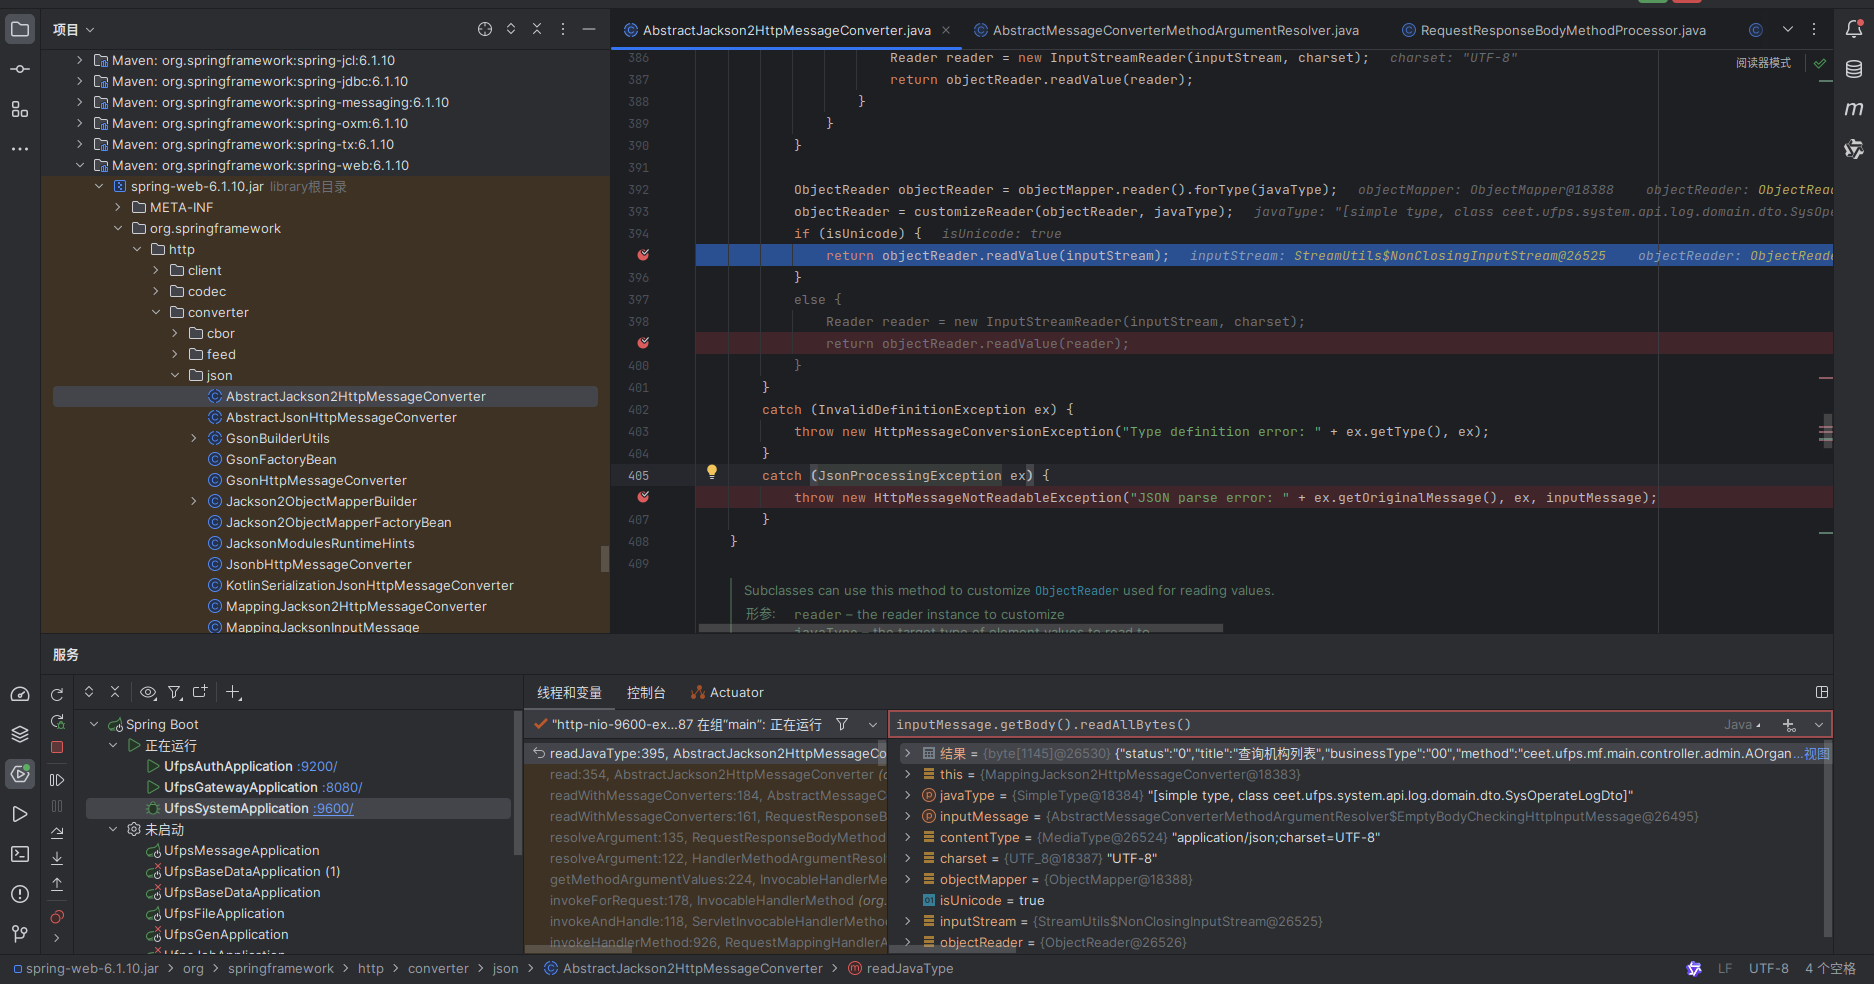Click the Step Into debugger icon

(x=57, y=858)
